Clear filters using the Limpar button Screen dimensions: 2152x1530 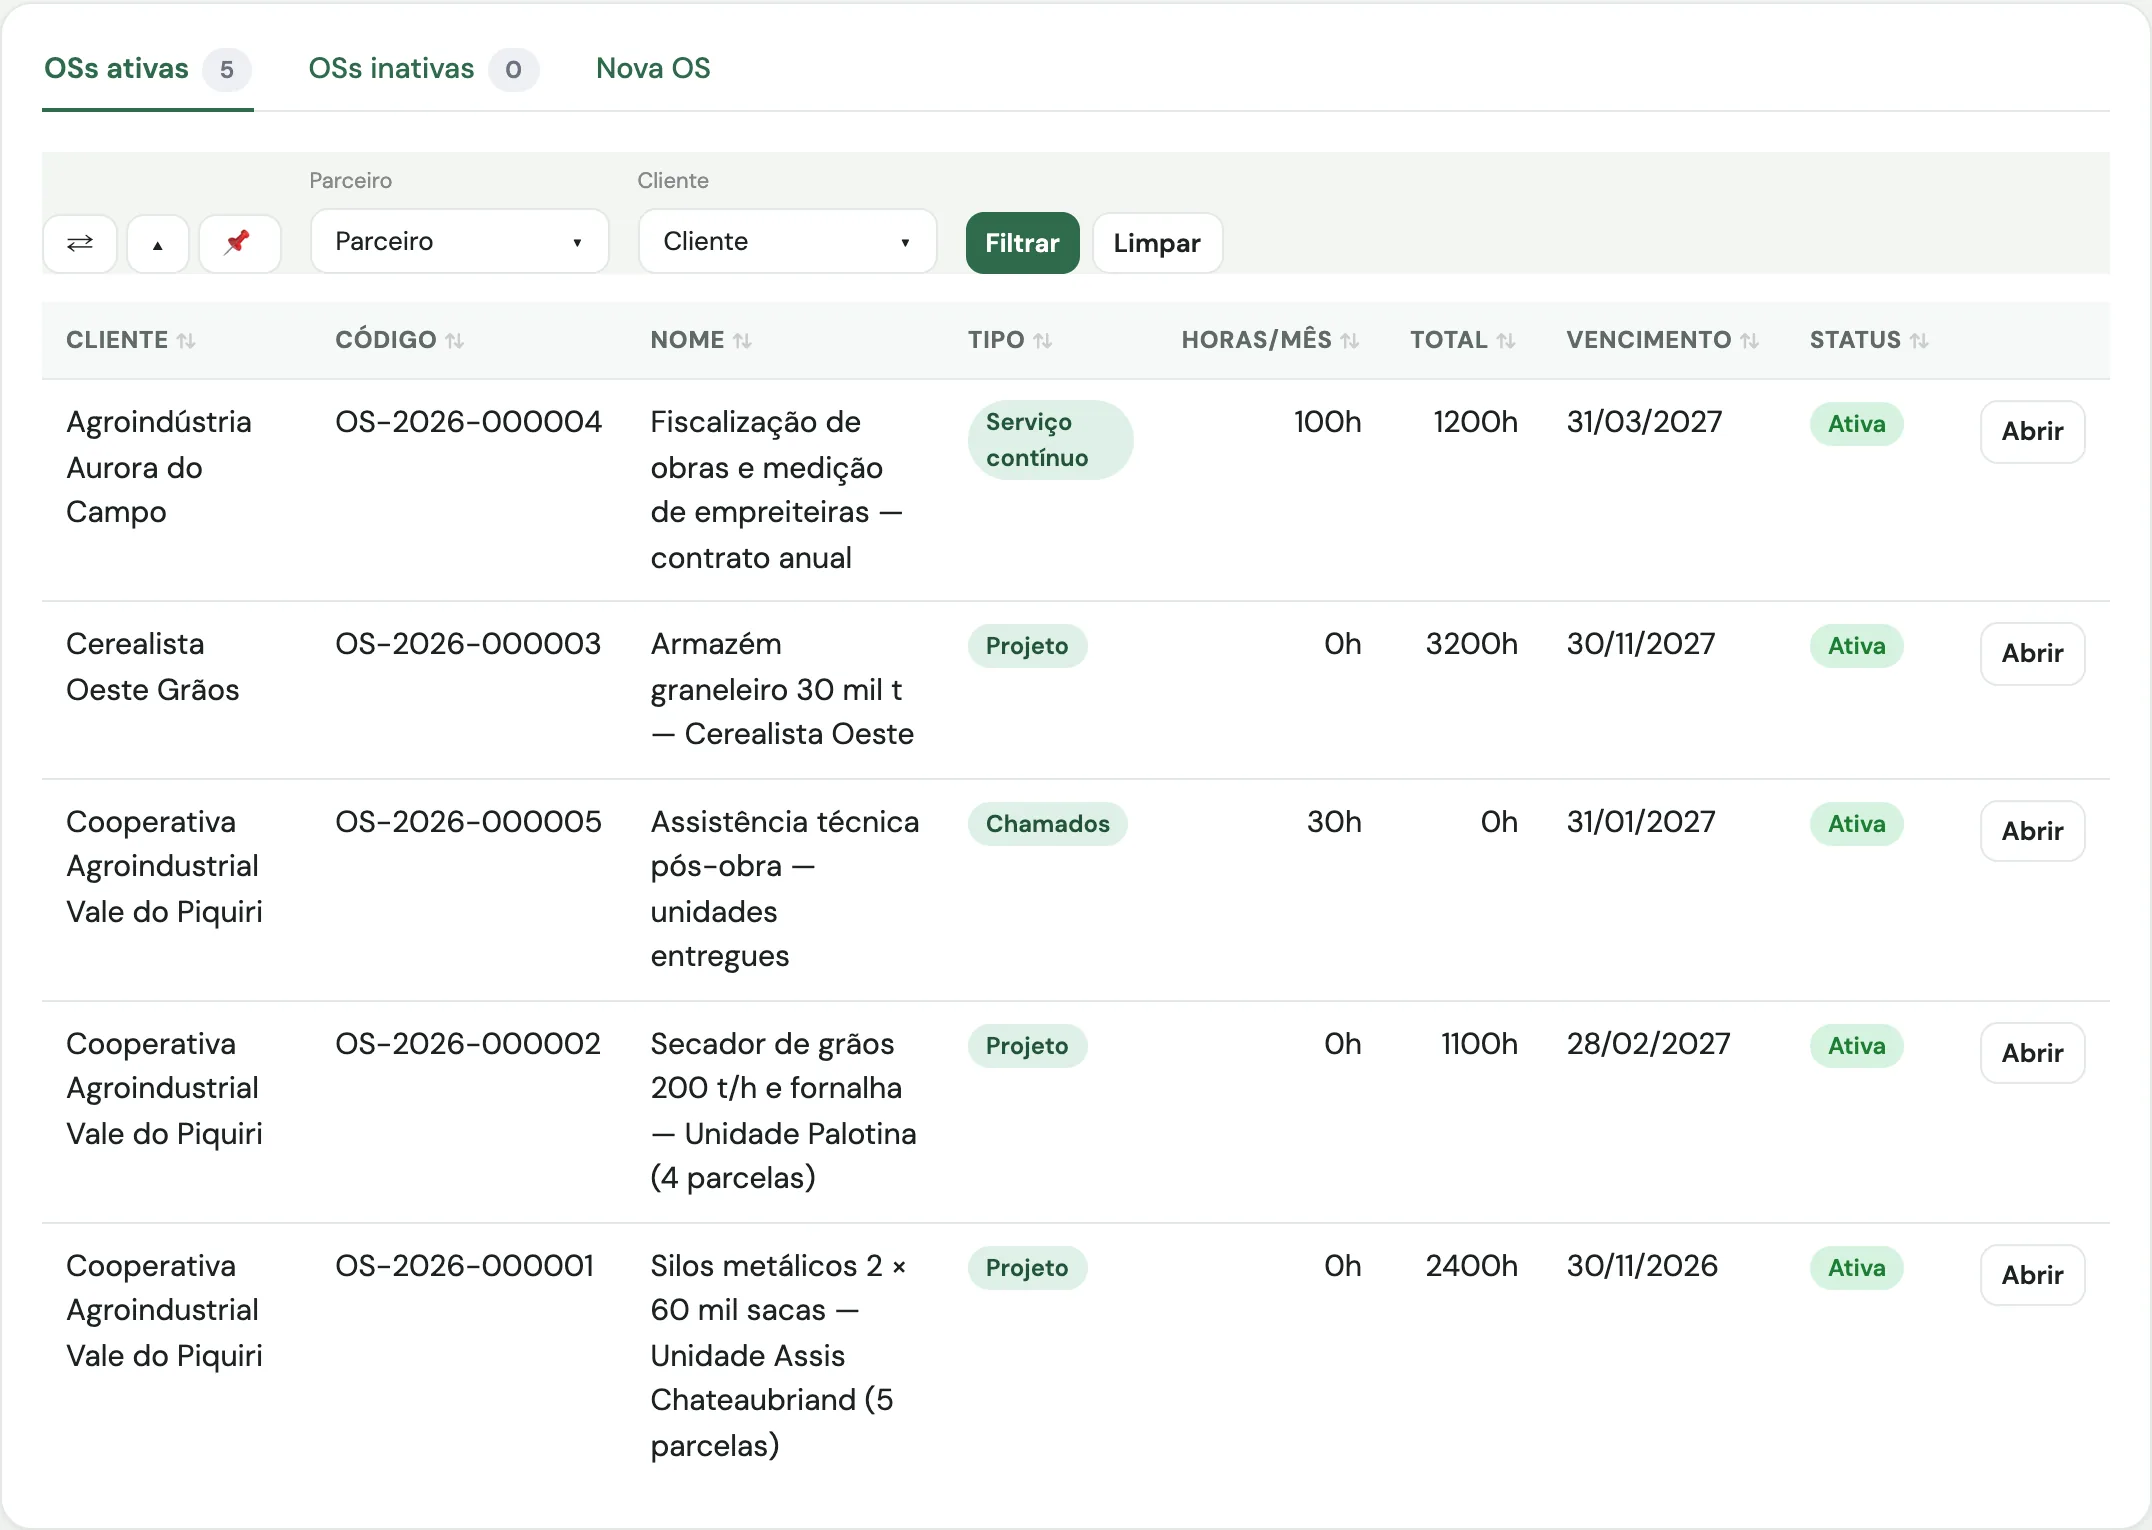pyautogui.click(x=1157, y=243)
